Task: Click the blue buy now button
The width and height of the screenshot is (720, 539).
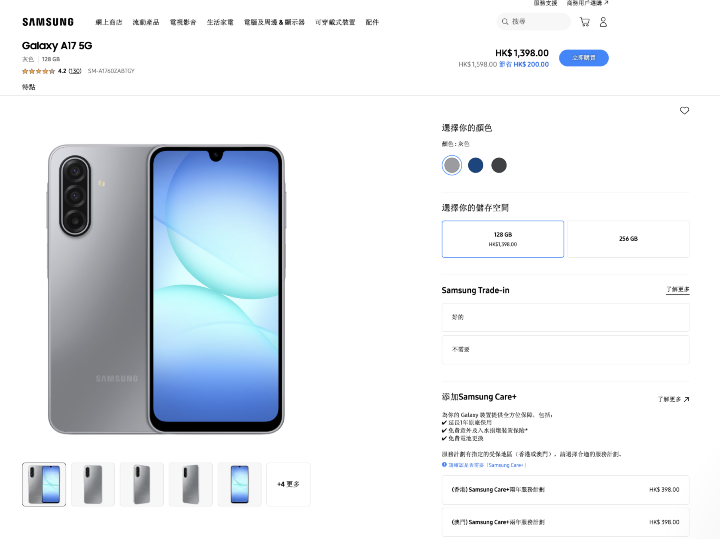Action: pos(584,58)
